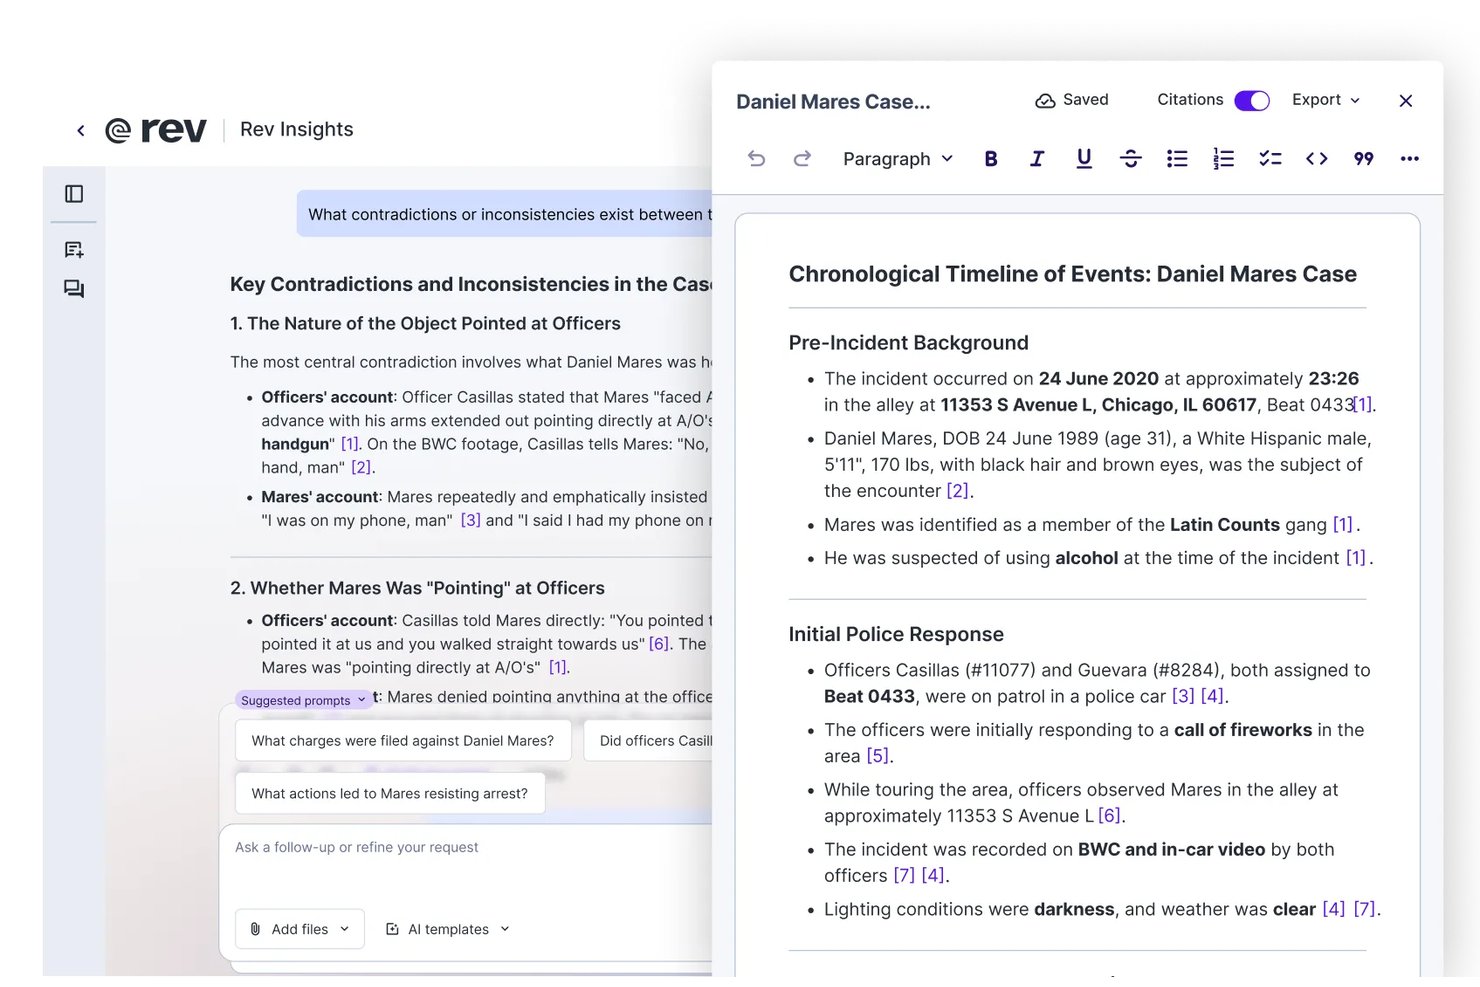
Task: Open citation [3] after 'on my phone, man'
Action: click(471, 520)
